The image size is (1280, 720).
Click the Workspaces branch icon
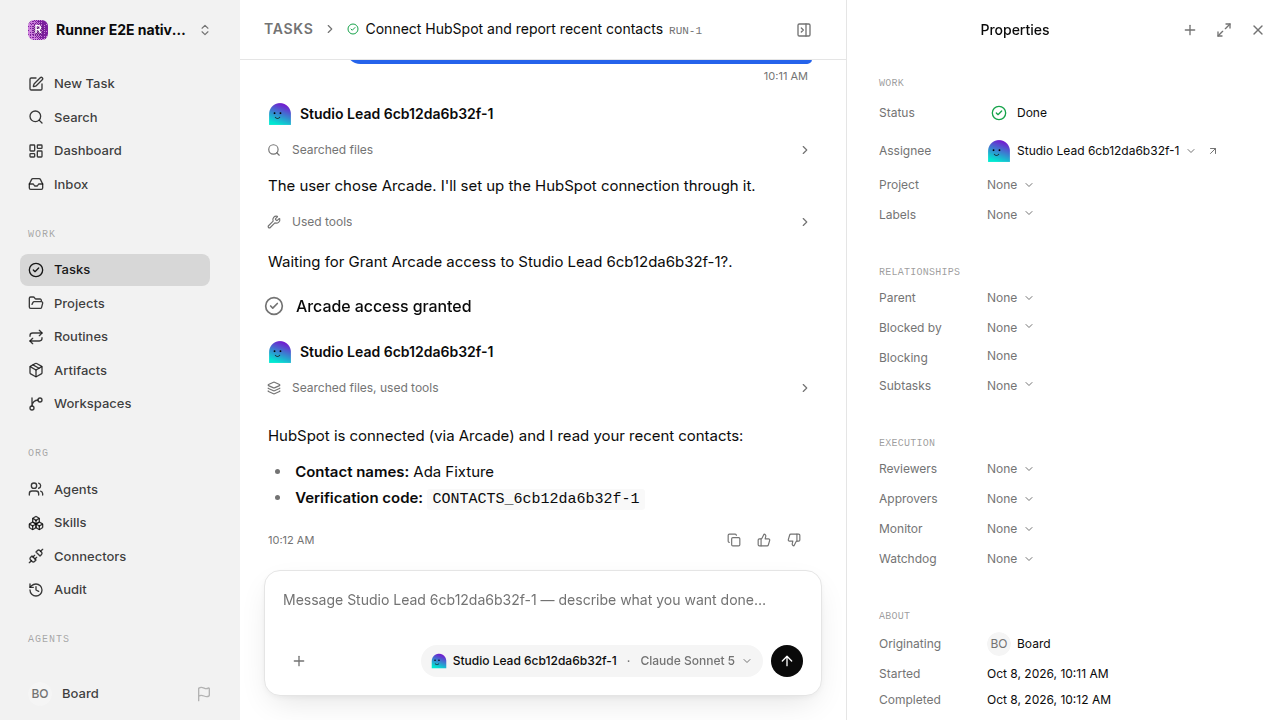pyautogui.click(x=36, y=404)
